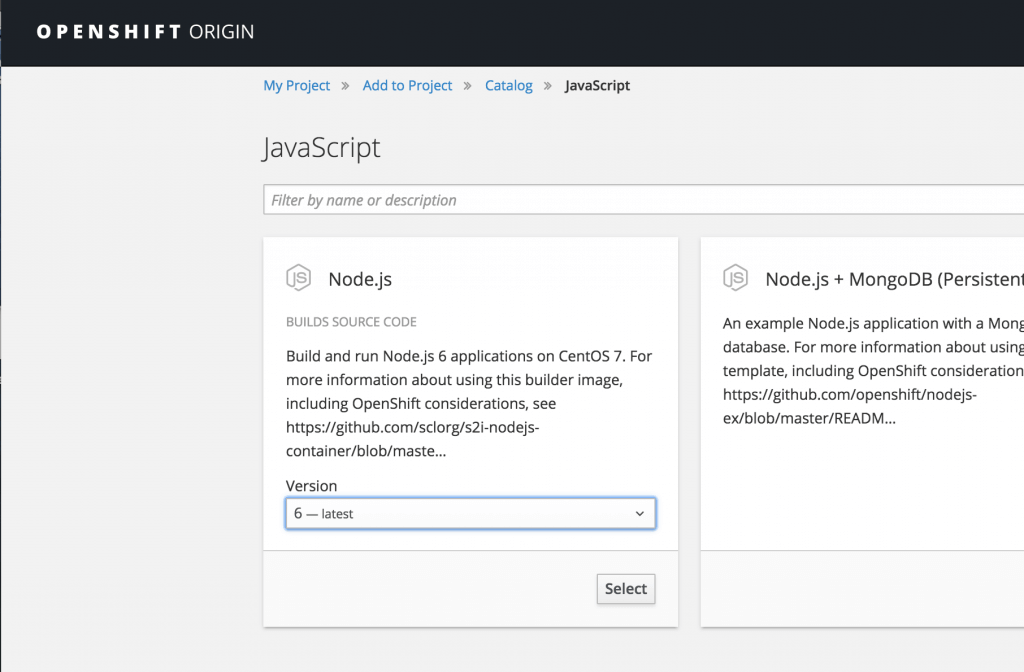This screenshot has width=1024, height=672.
Task: Navigate to My Project breadcrumb
Action: (296, 85)
